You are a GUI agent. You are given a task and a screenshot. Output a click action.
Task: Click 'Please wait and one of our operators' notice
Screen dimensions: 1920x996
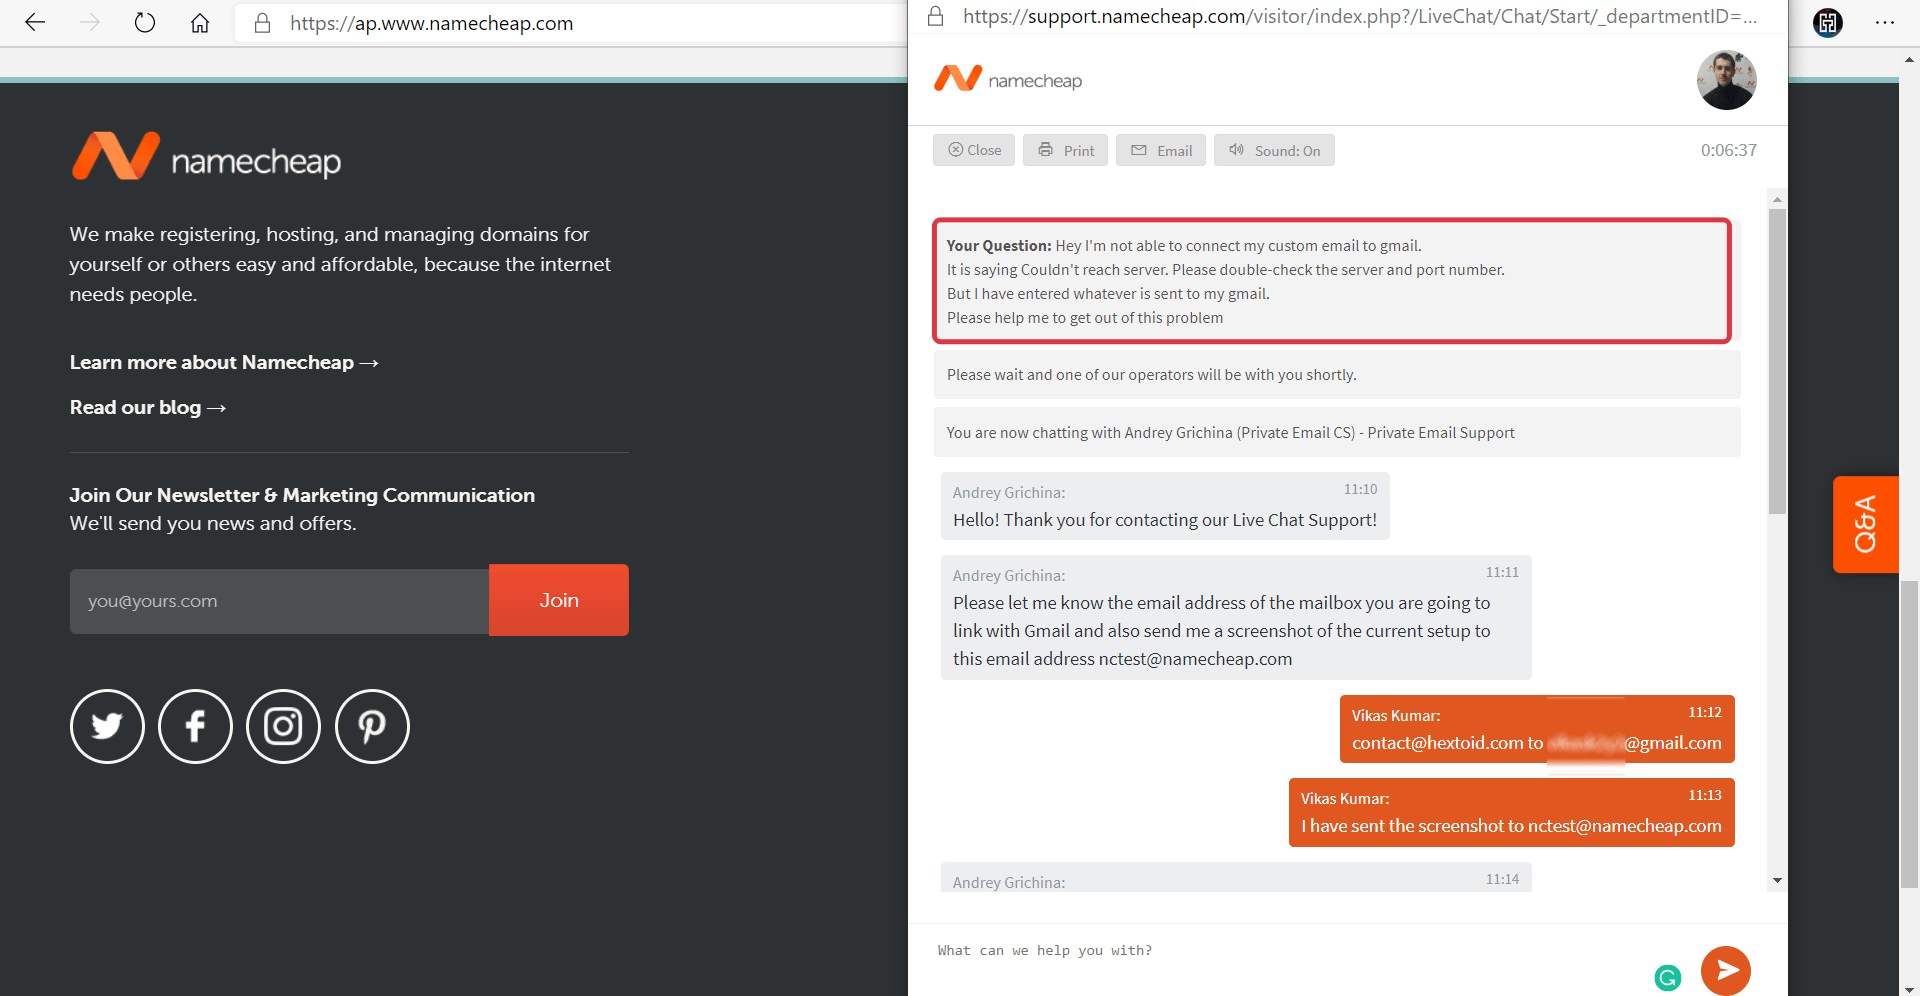(1337, 374)
